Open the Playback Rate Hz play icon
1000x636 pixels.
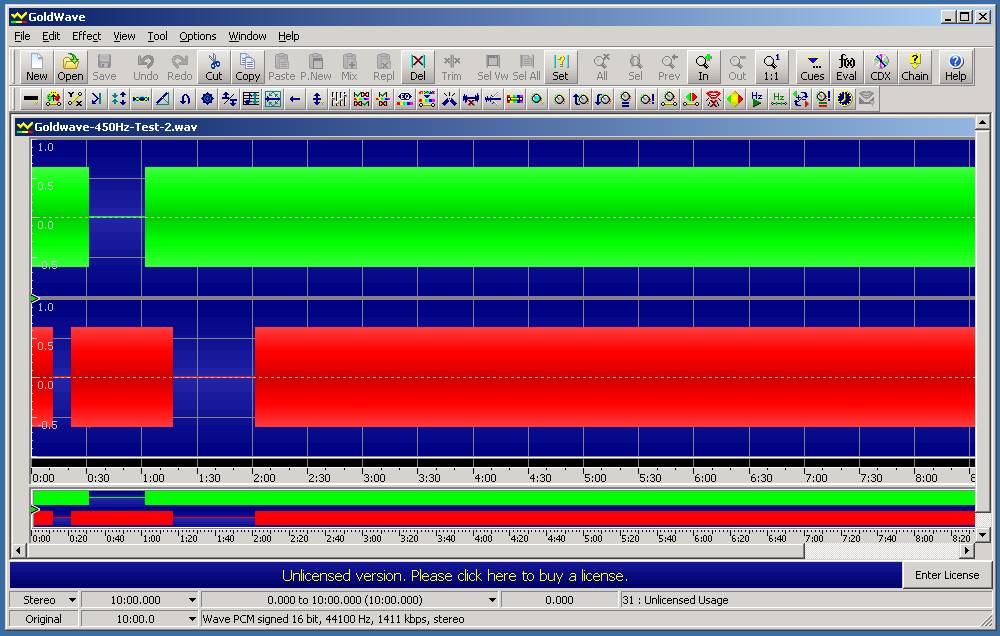coord(757,99)
